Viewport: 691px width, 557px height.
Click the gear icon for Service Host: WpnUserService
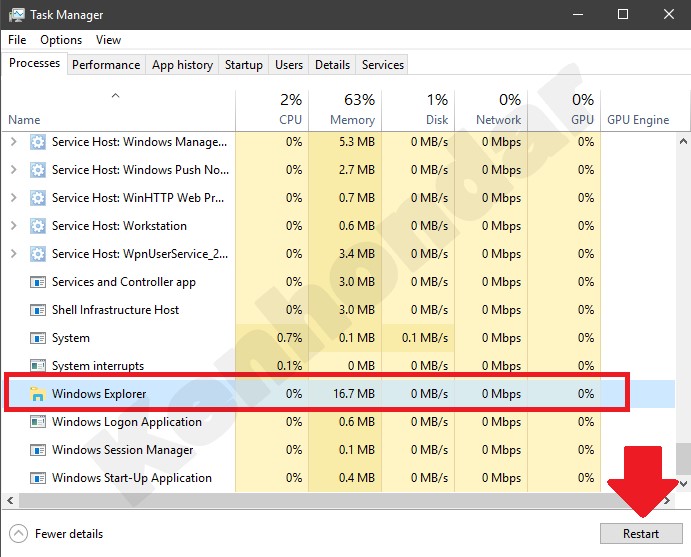38,254
